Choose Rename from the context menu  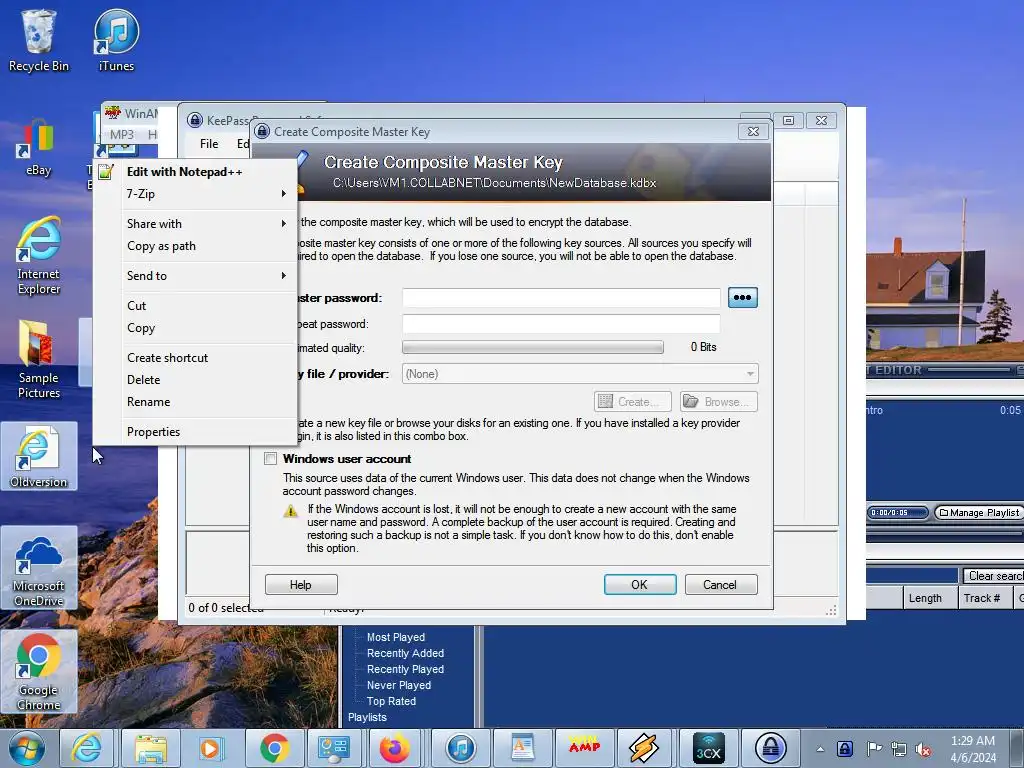196,402
